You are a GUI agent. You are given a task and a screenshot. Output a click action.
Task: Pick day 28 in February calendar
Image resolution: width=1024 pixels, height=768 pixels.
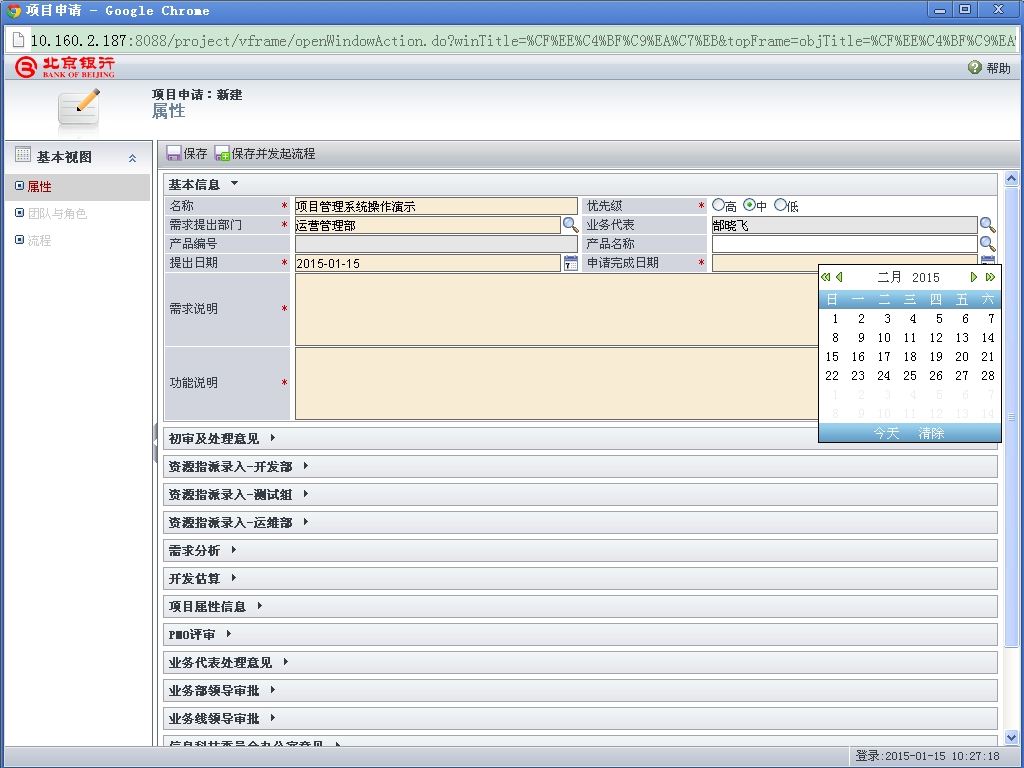pyautogui.click(x=987, y=376)
